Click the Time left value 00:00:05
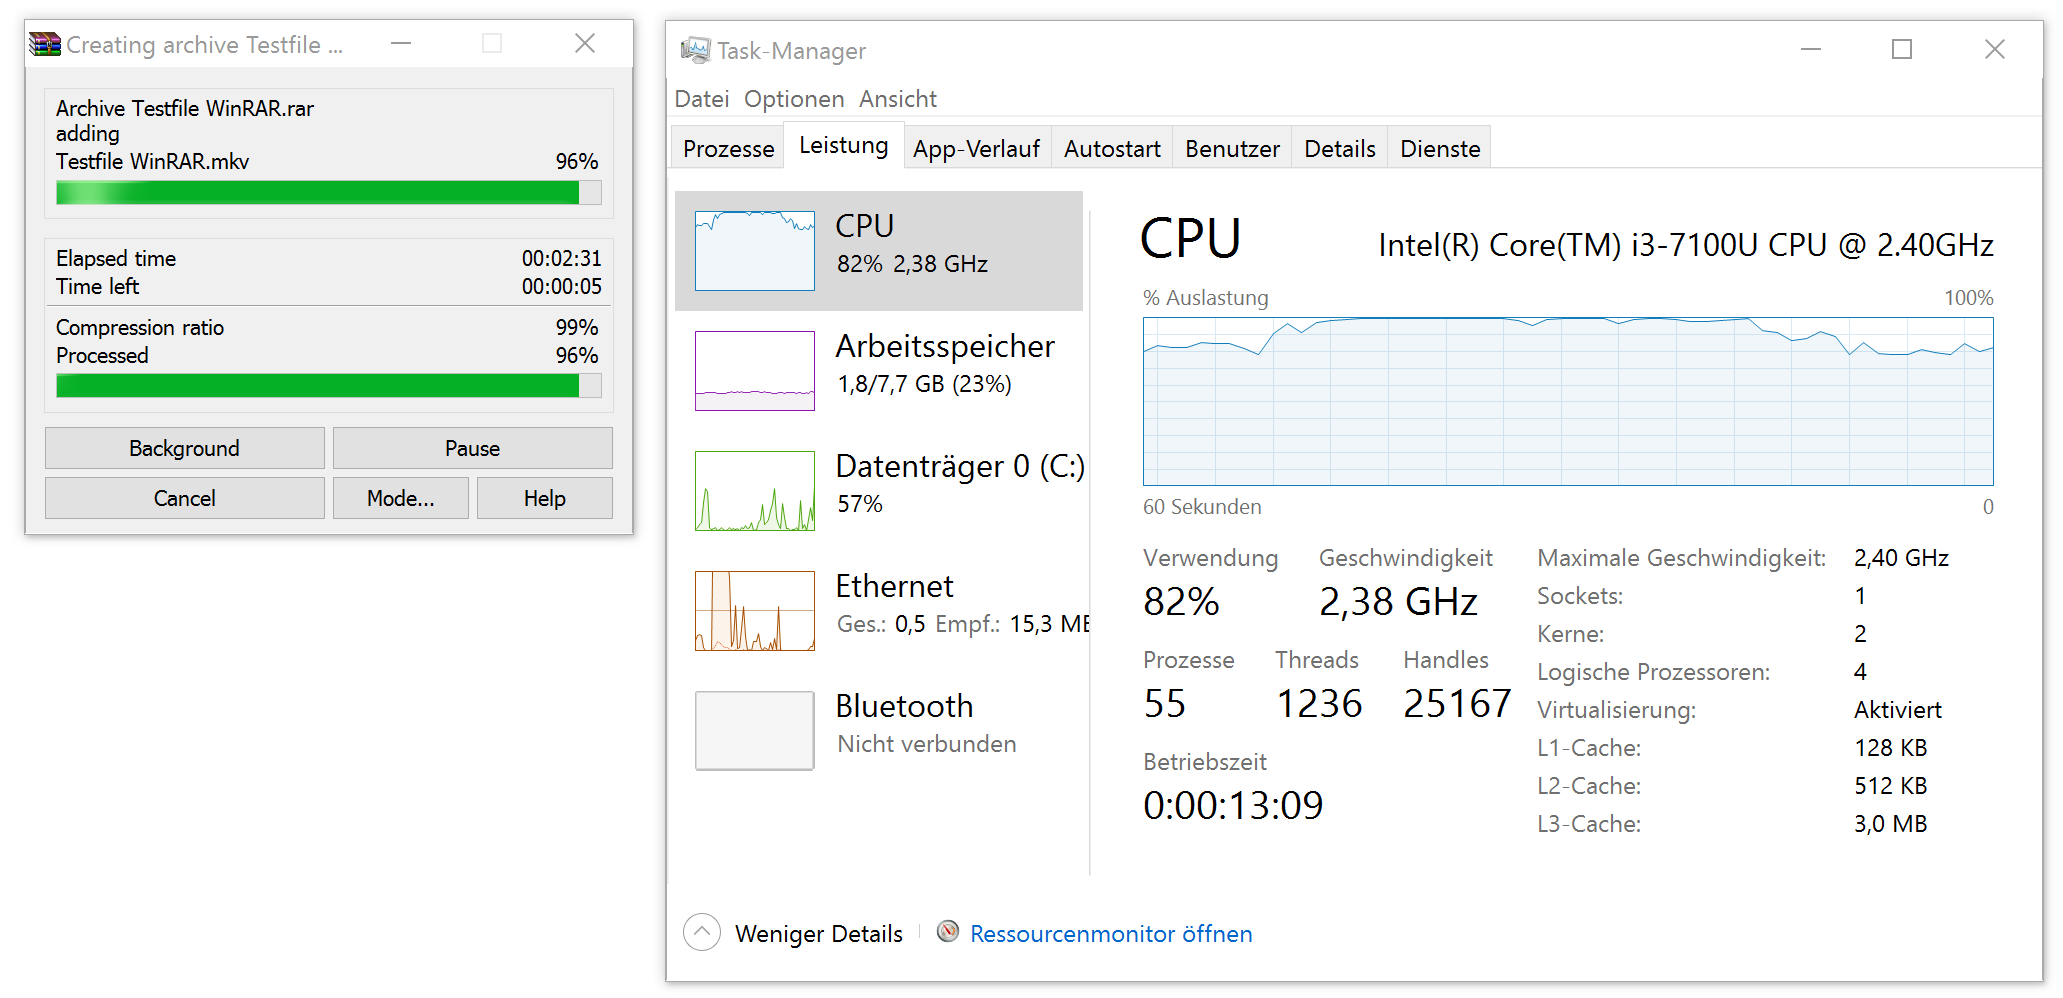The height and width of the screenshot is (998, 2063). 561,286
